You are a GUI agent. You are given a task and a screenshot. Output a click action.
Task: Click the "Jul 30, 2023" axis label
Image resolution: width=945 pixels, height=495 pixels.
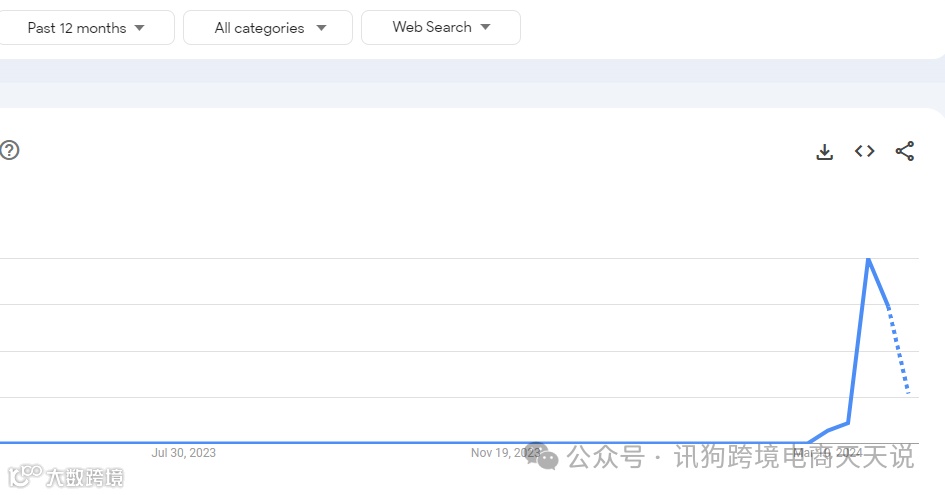183,453
